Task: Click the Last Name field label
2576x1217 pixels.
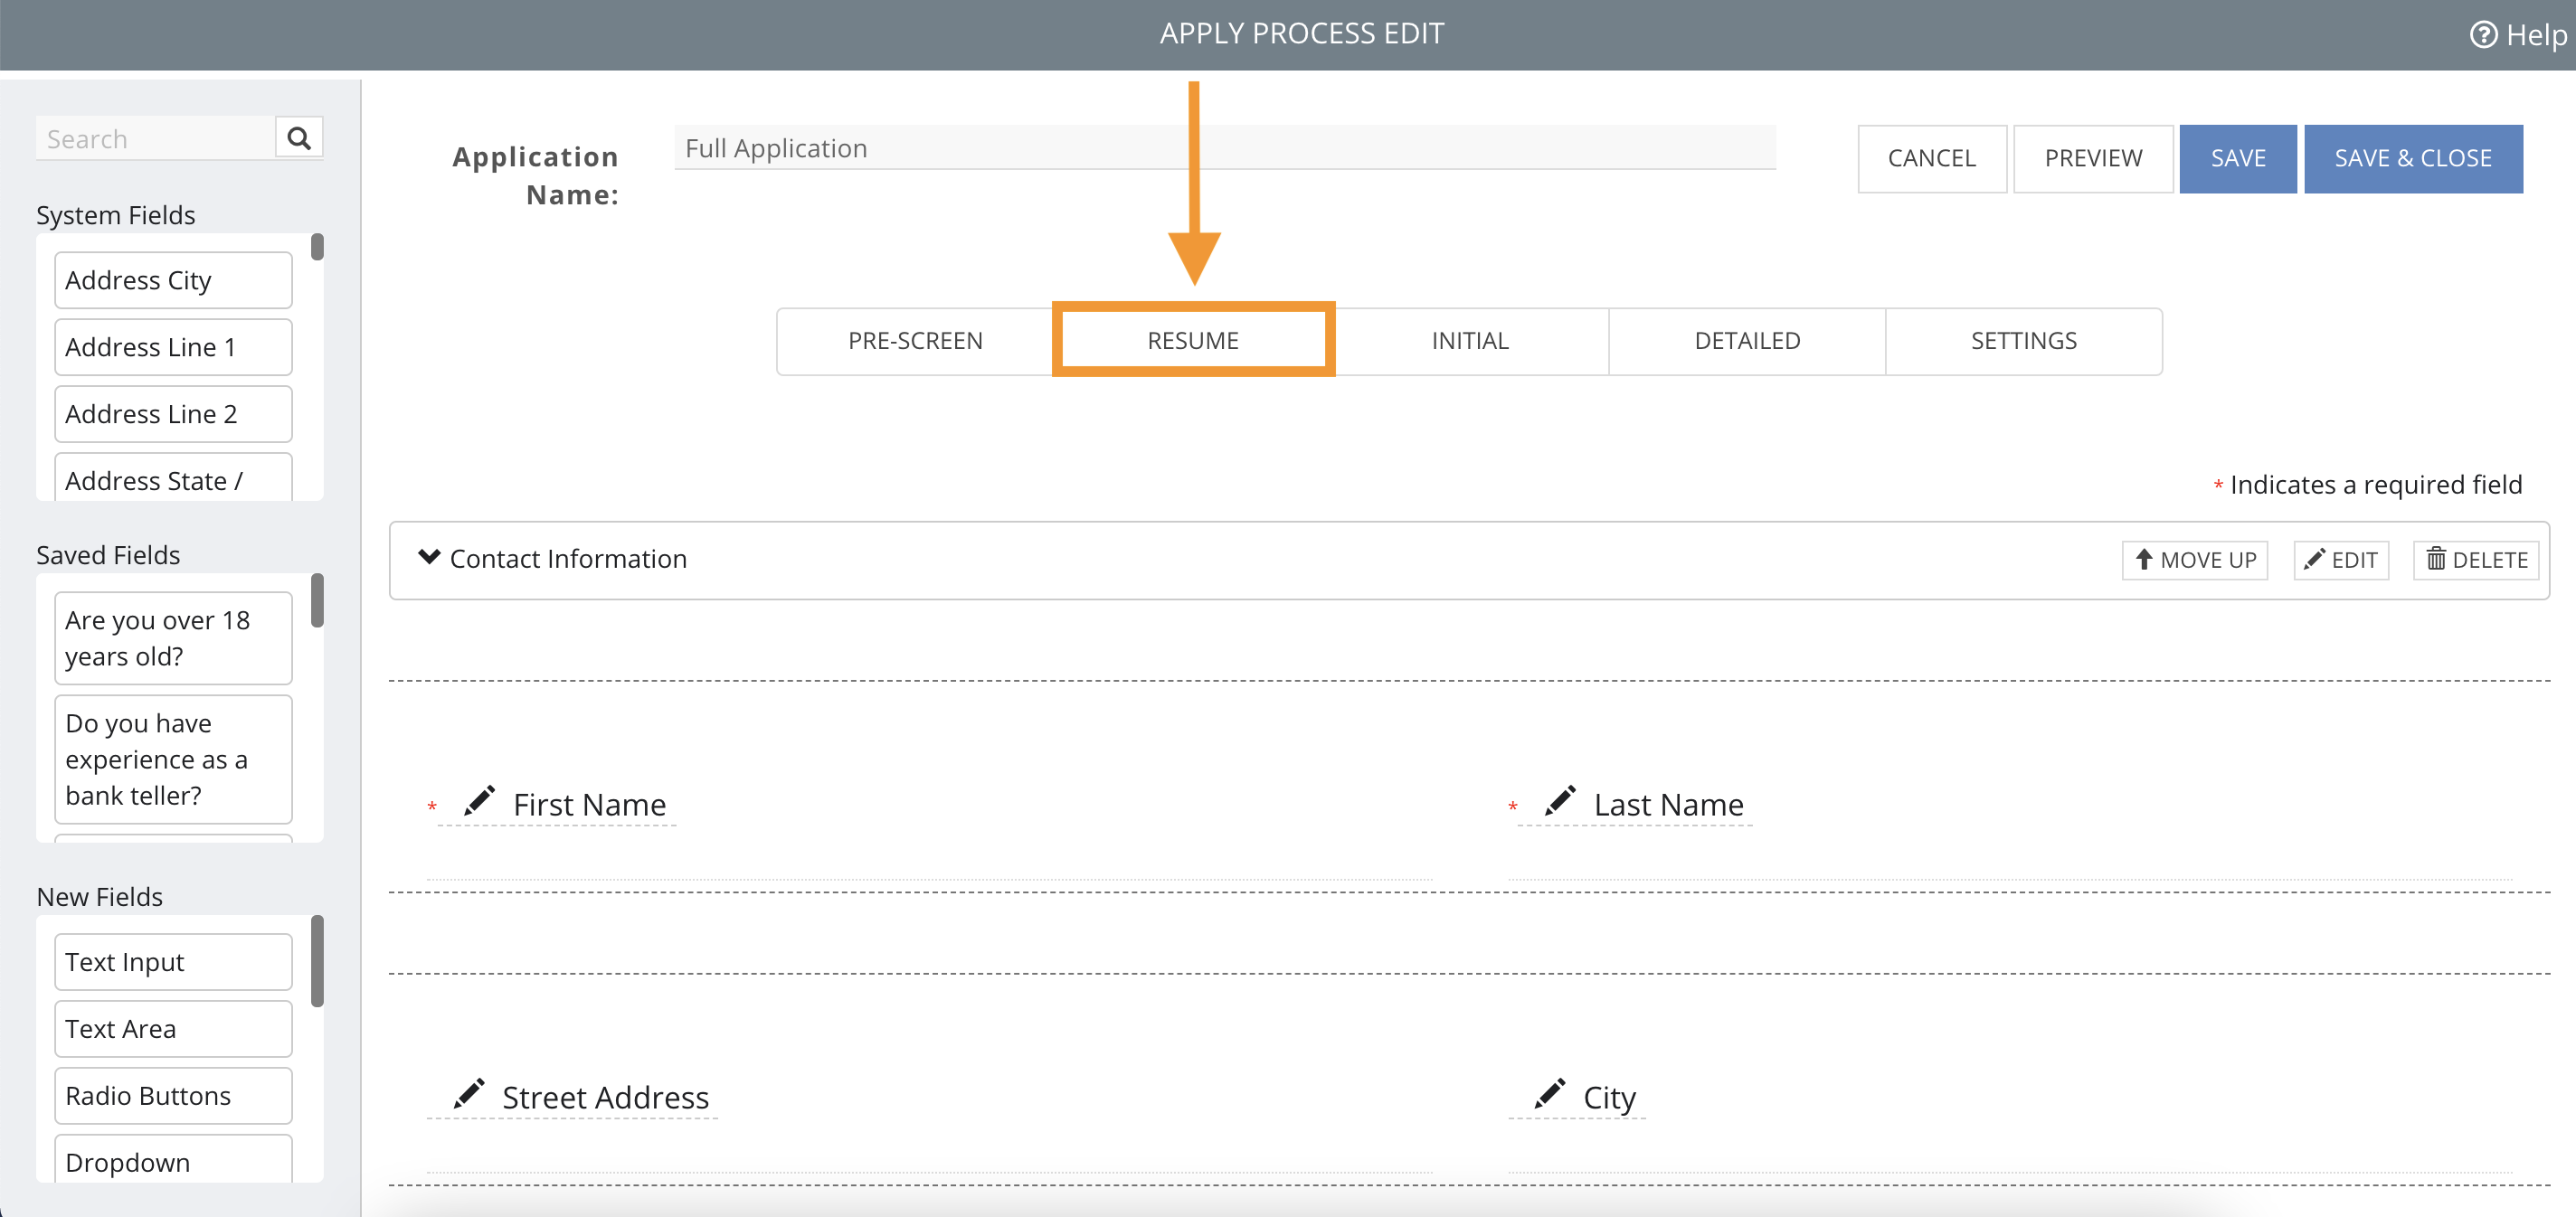Action: click(1668, 805)
